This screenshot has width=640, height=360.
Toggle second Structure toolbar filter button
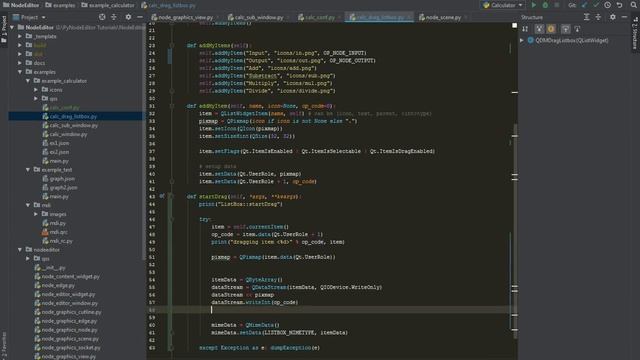coord(540,29)
